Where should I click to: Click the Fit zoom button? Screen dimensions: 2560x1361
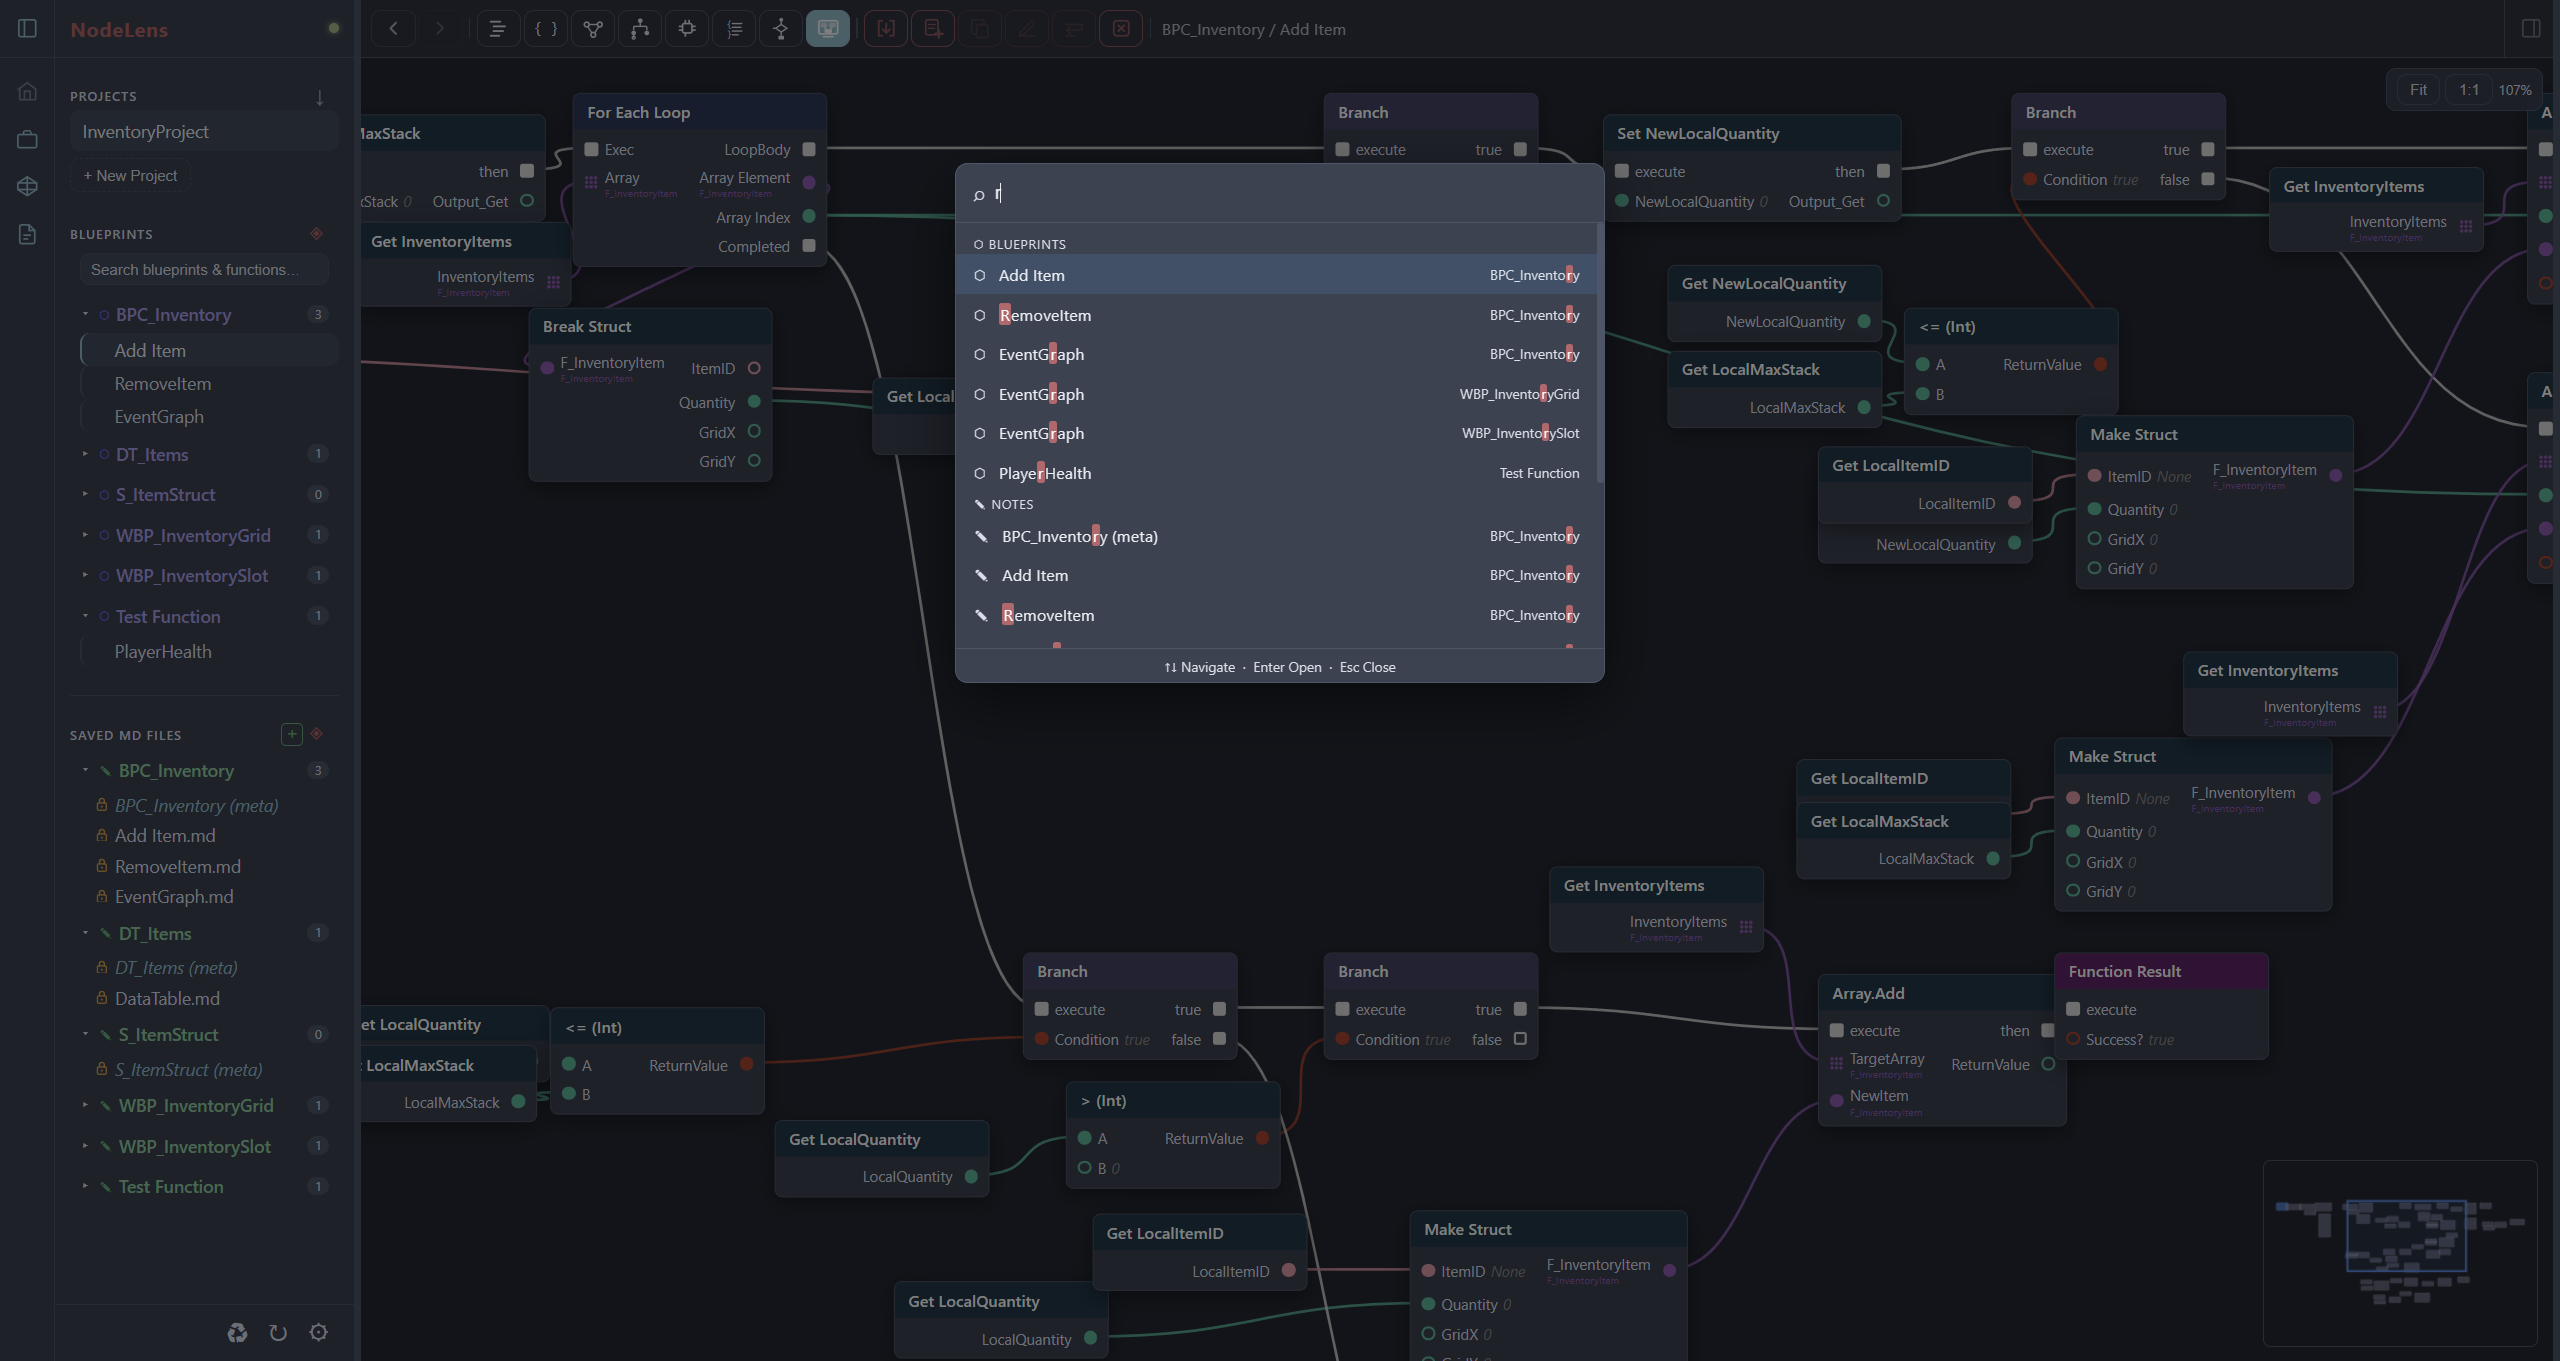pos(2418,90)
